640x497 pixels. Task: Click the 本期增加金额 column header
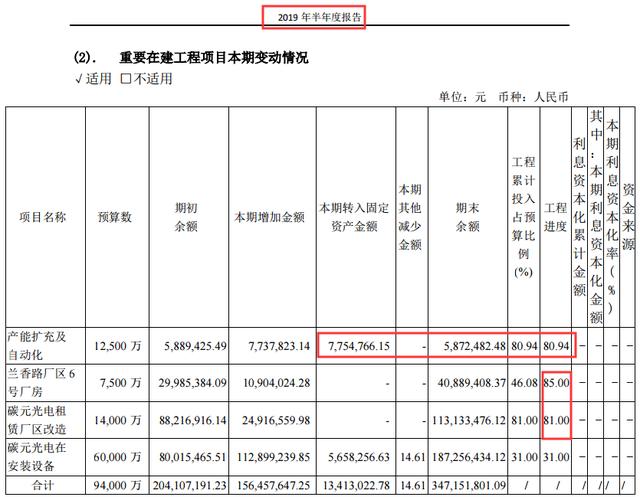(269, 217)
